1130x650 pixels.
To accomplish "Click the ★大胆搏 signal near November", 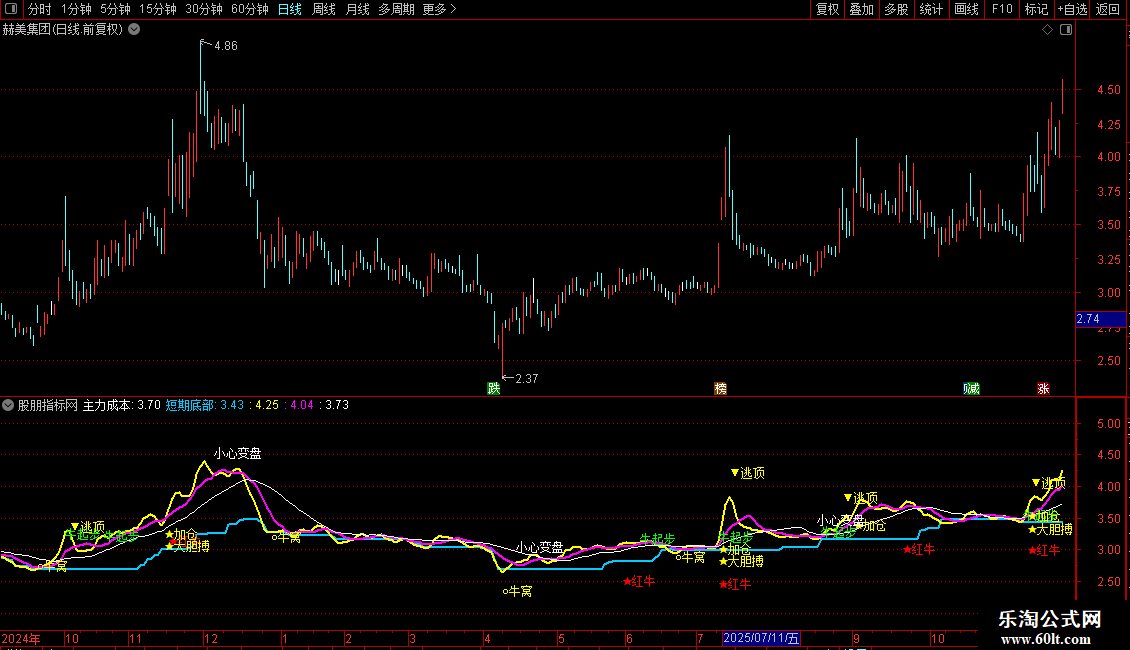I will click(x=187, y=546).
